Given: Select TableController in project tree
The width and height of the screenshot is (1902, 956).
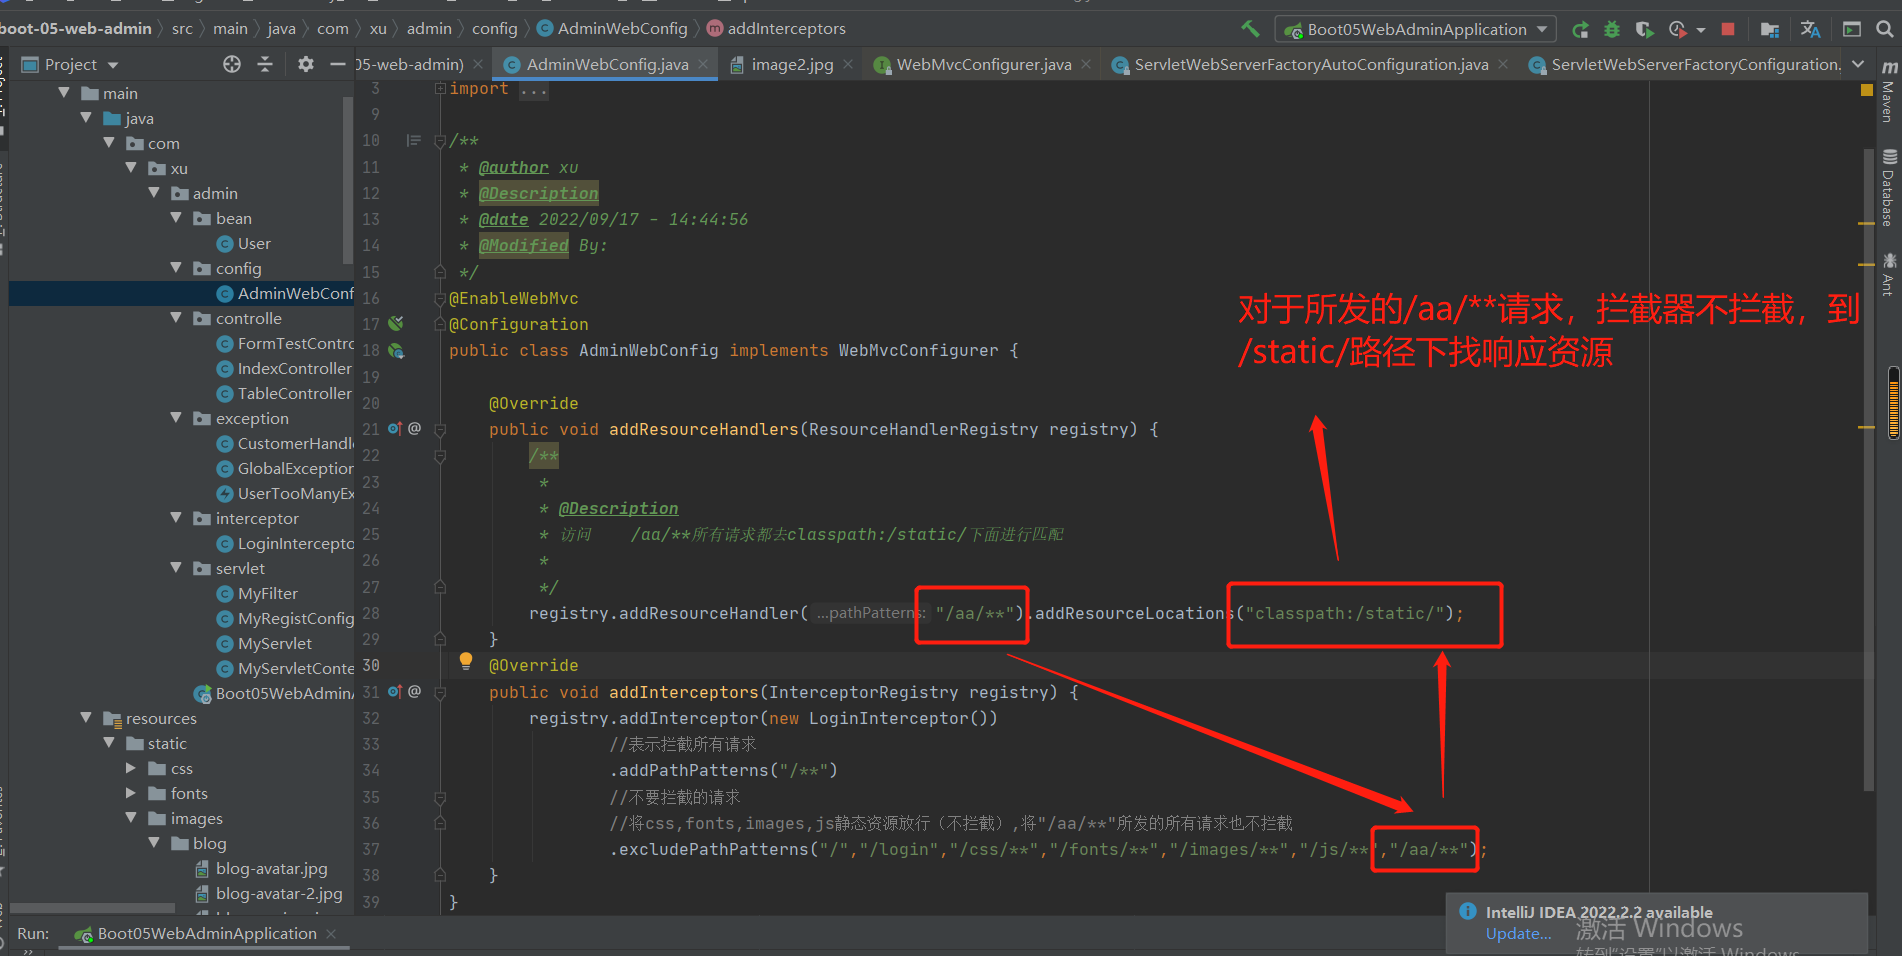Looking at the screenshot, I should [294, 393].
